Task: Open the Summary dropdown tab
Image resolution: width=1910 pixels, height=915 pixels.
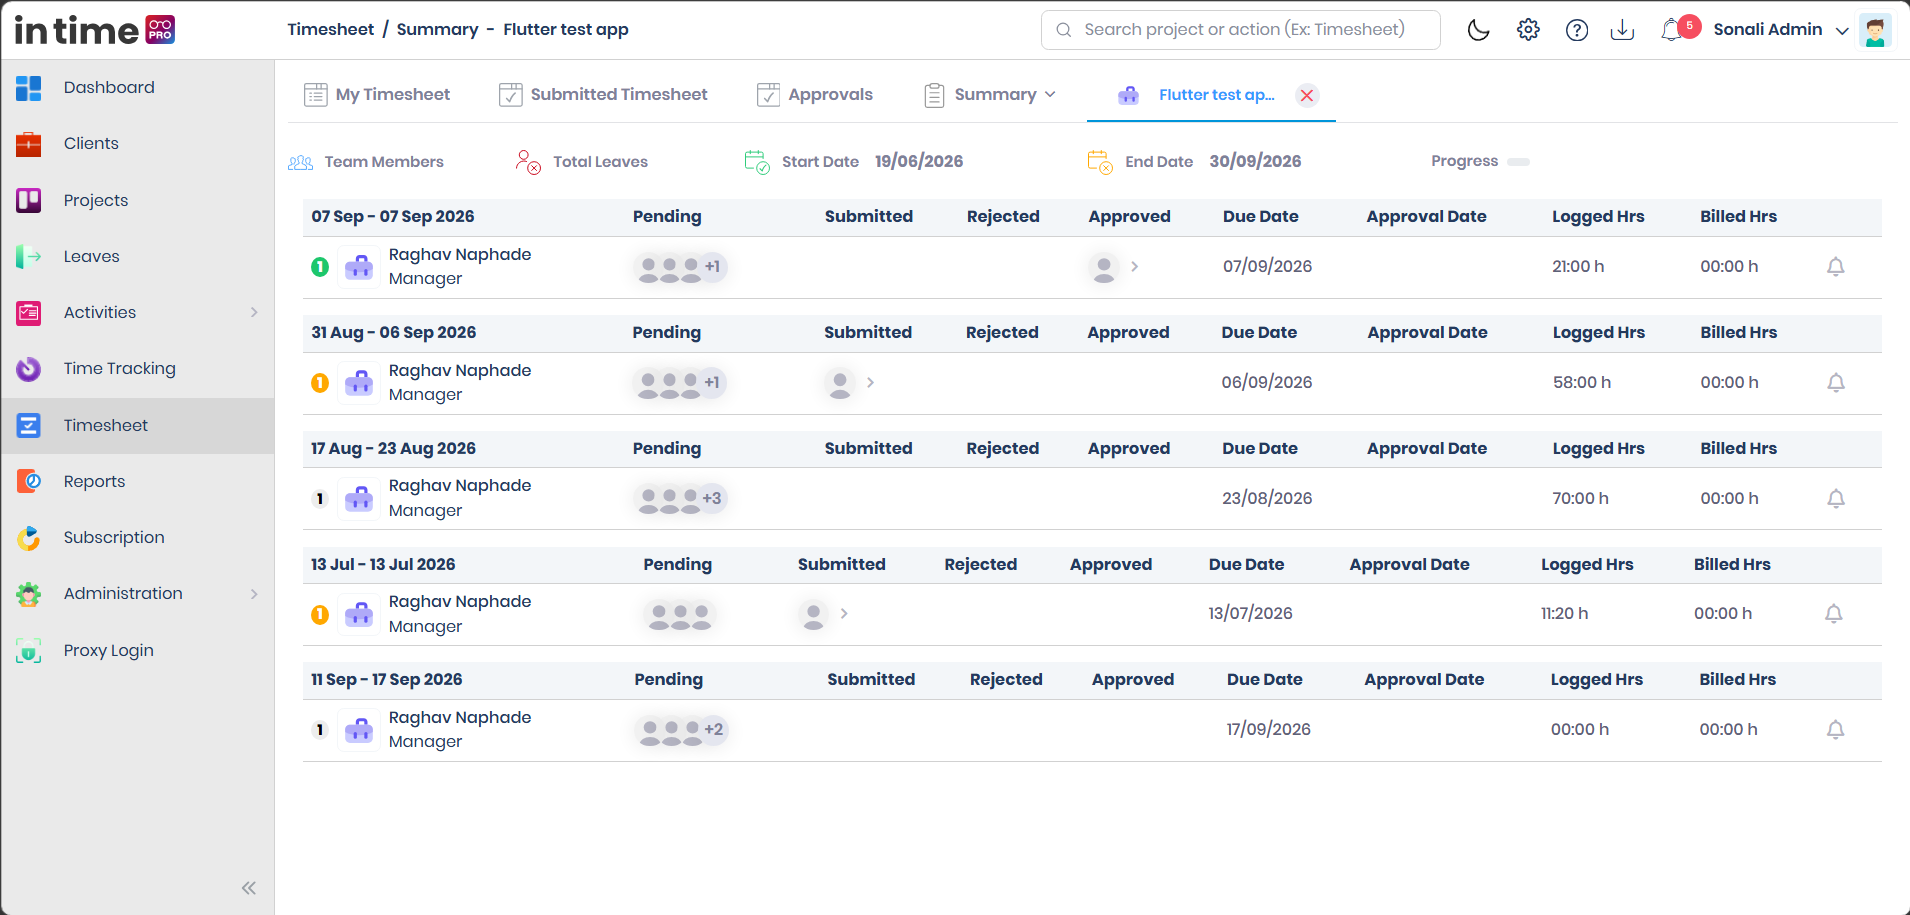Action: point(990,95)
